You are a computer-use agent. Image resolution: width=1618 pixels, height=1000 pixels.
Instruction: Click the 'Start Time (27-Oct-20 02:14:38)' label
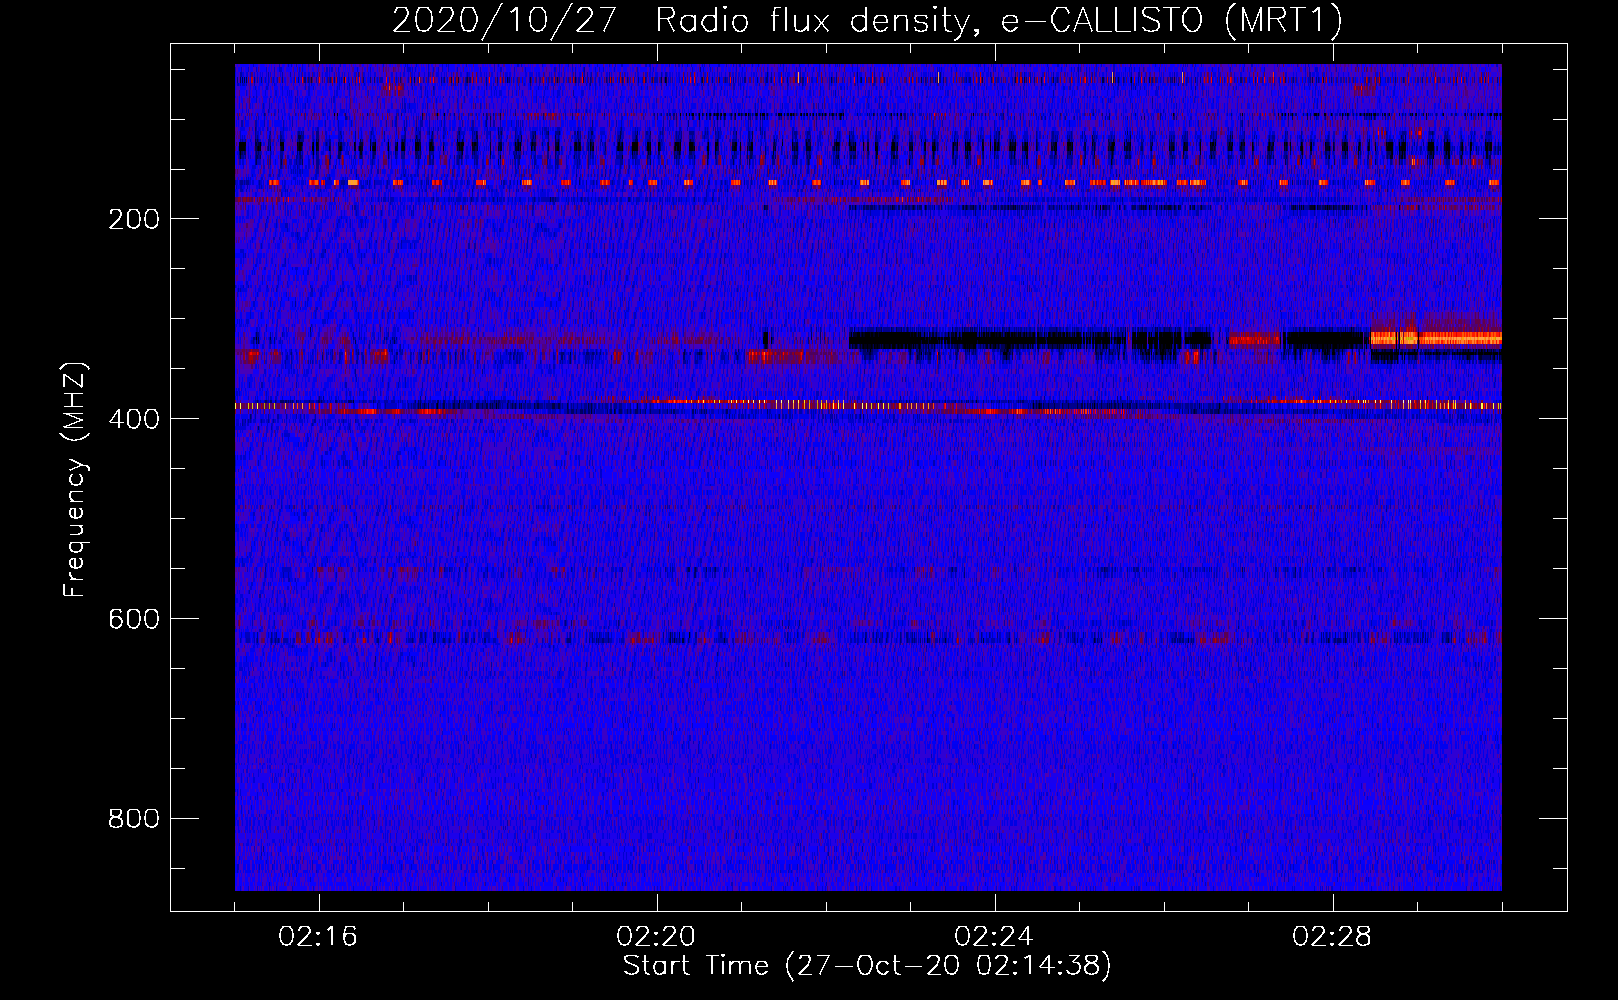coord(867,966)
